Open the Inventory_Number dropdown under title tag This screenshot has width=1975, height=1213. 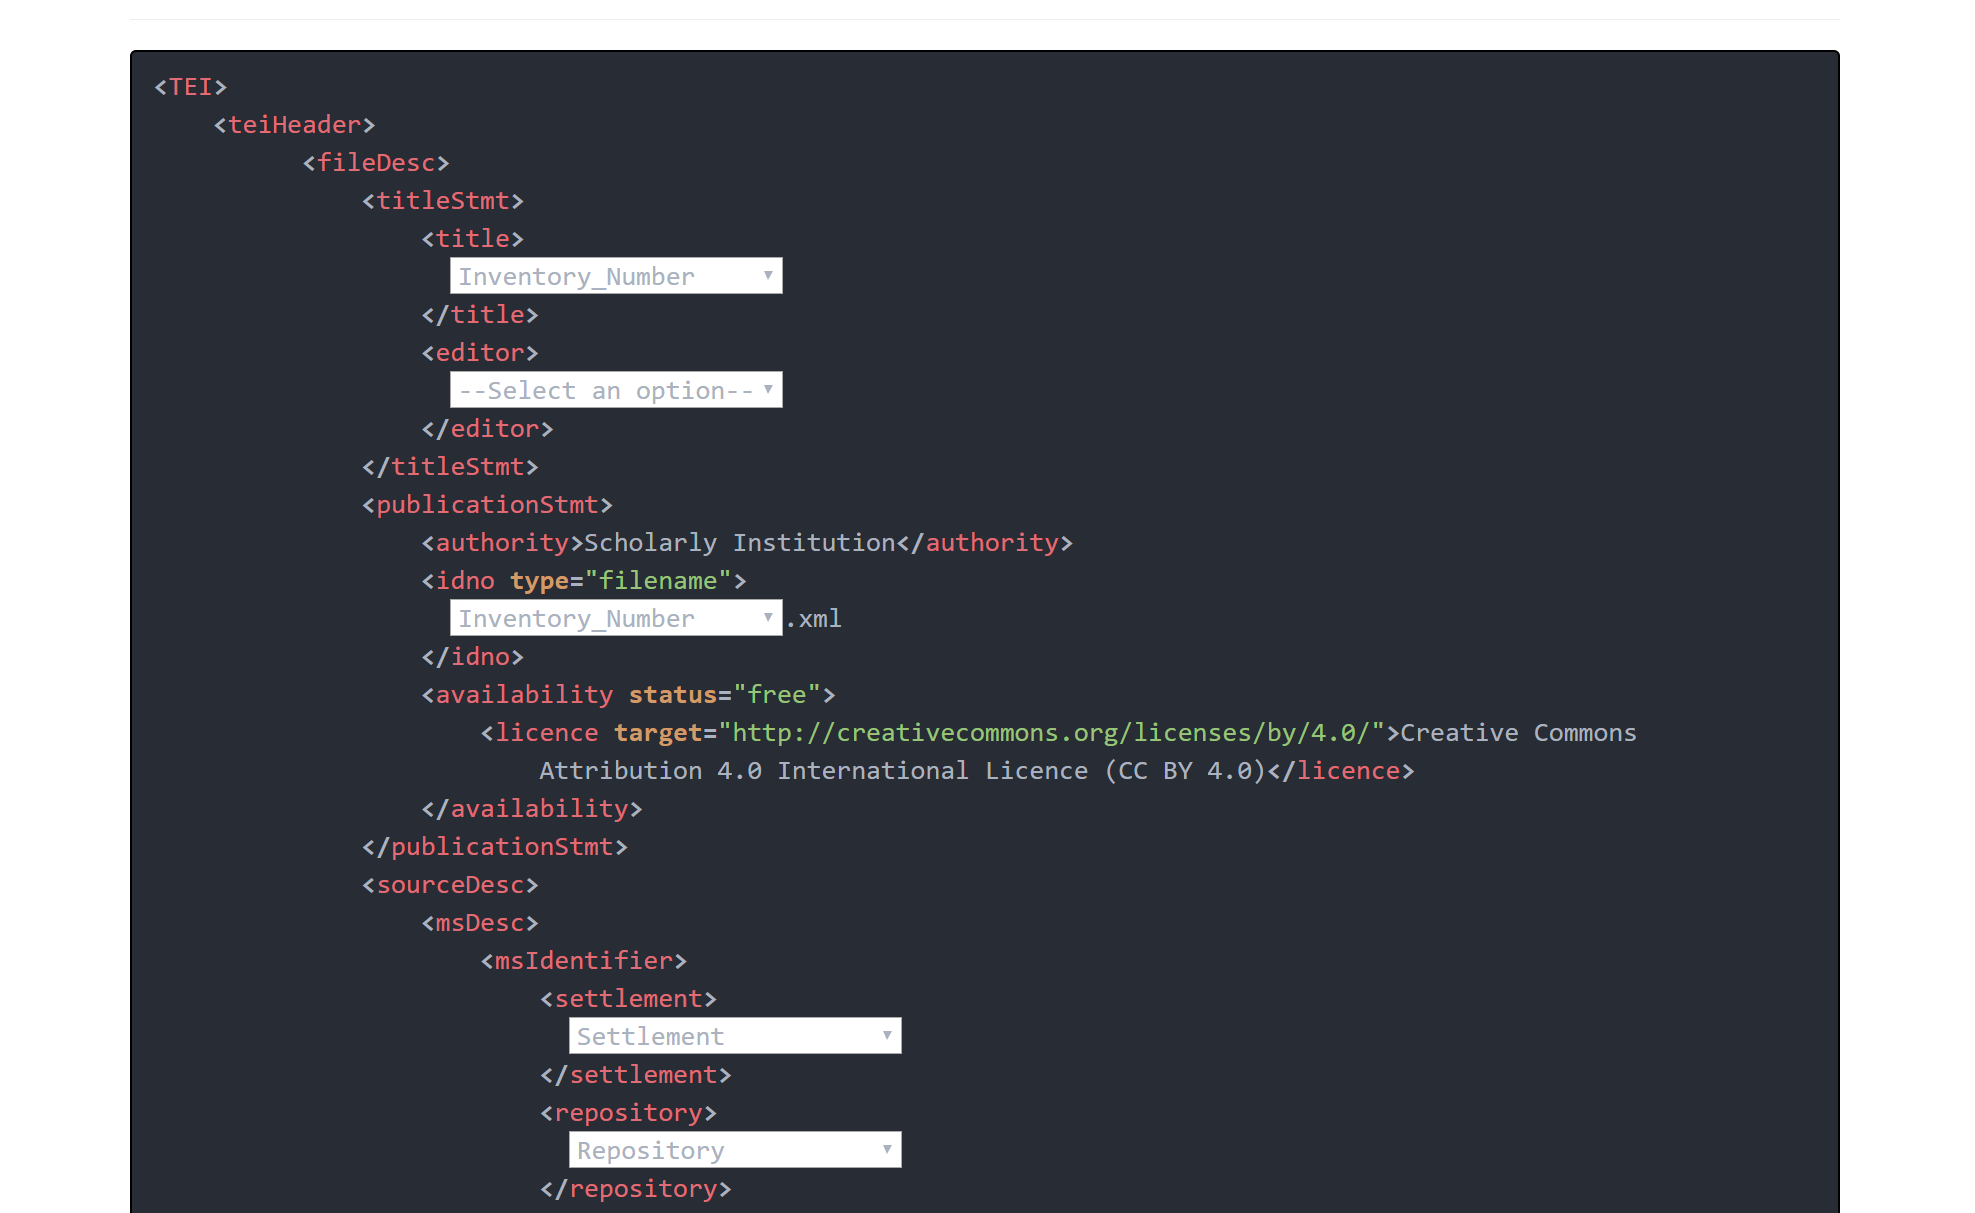[615, 276]
